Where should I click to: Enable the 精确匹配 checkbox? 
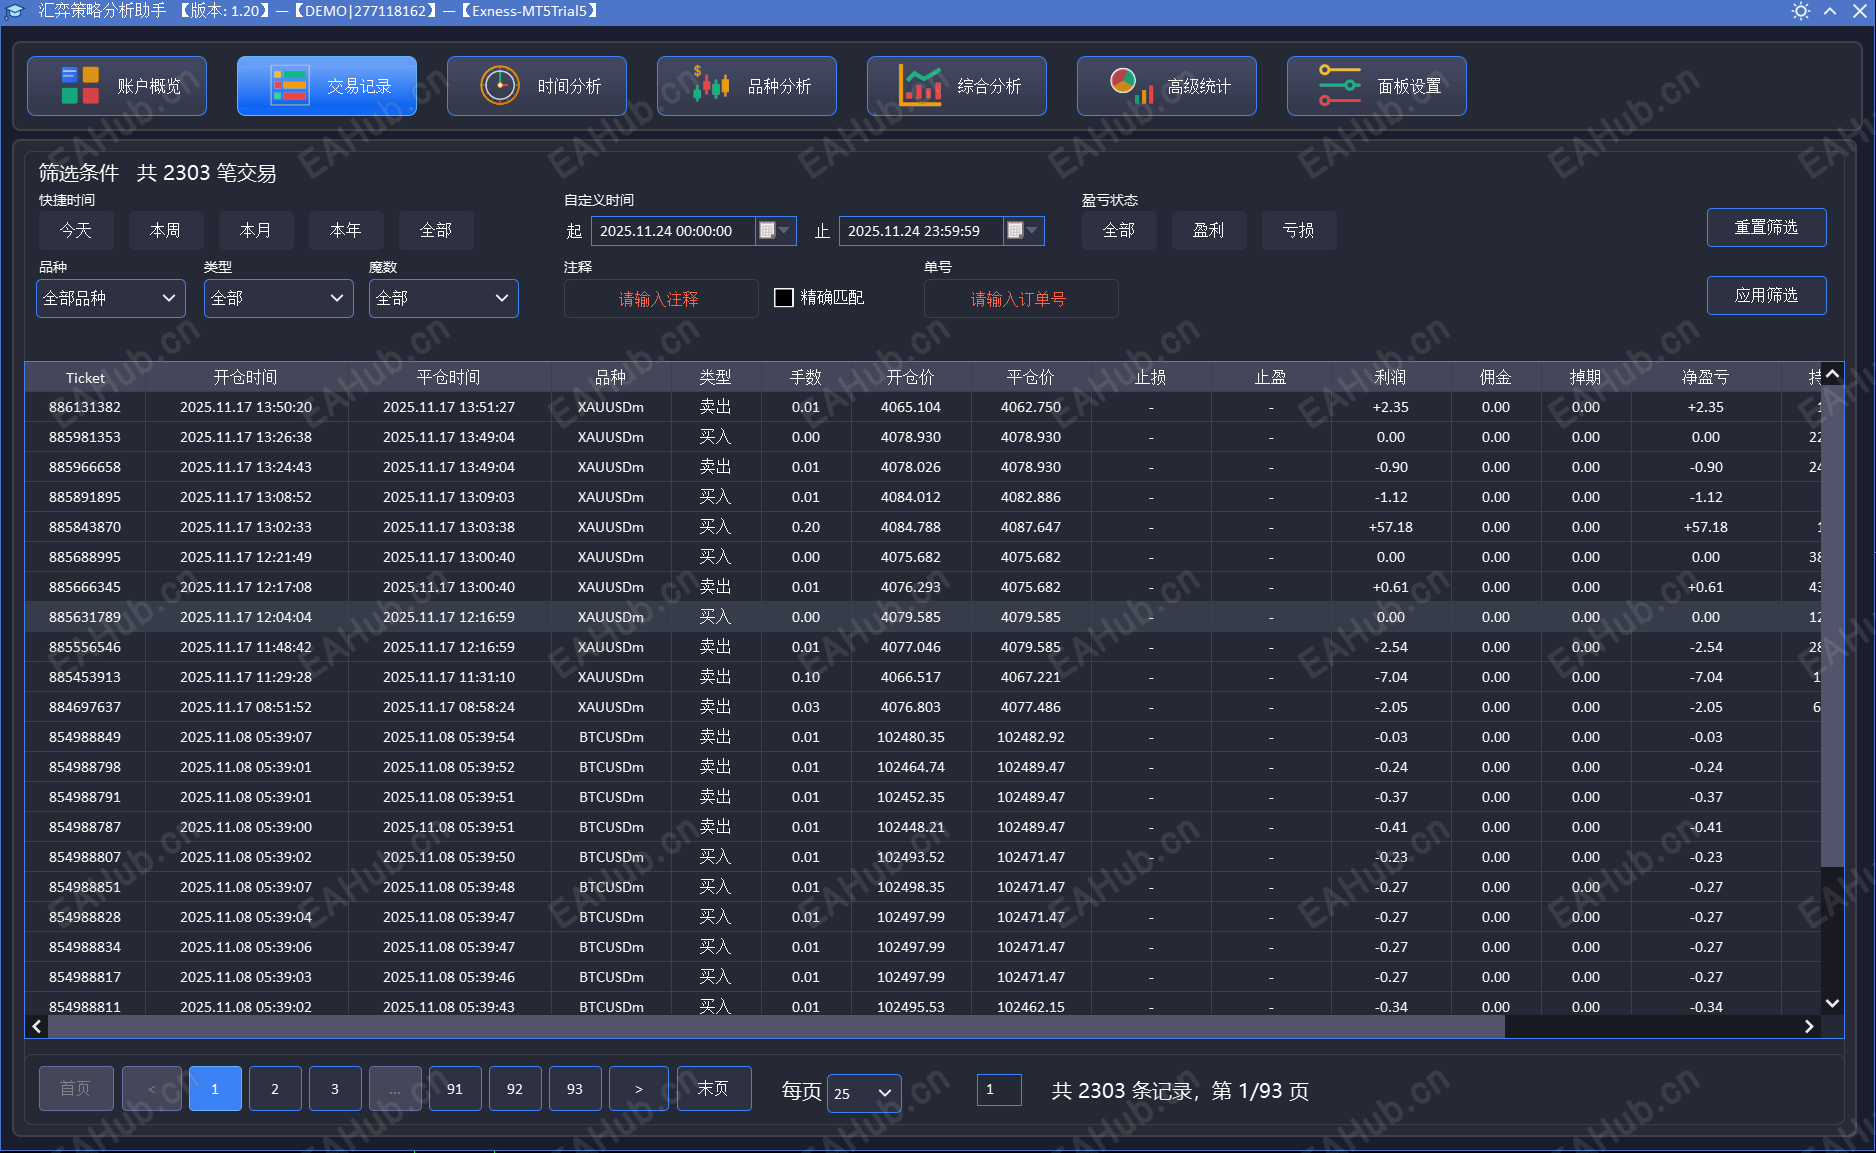(x=784, y=298)
